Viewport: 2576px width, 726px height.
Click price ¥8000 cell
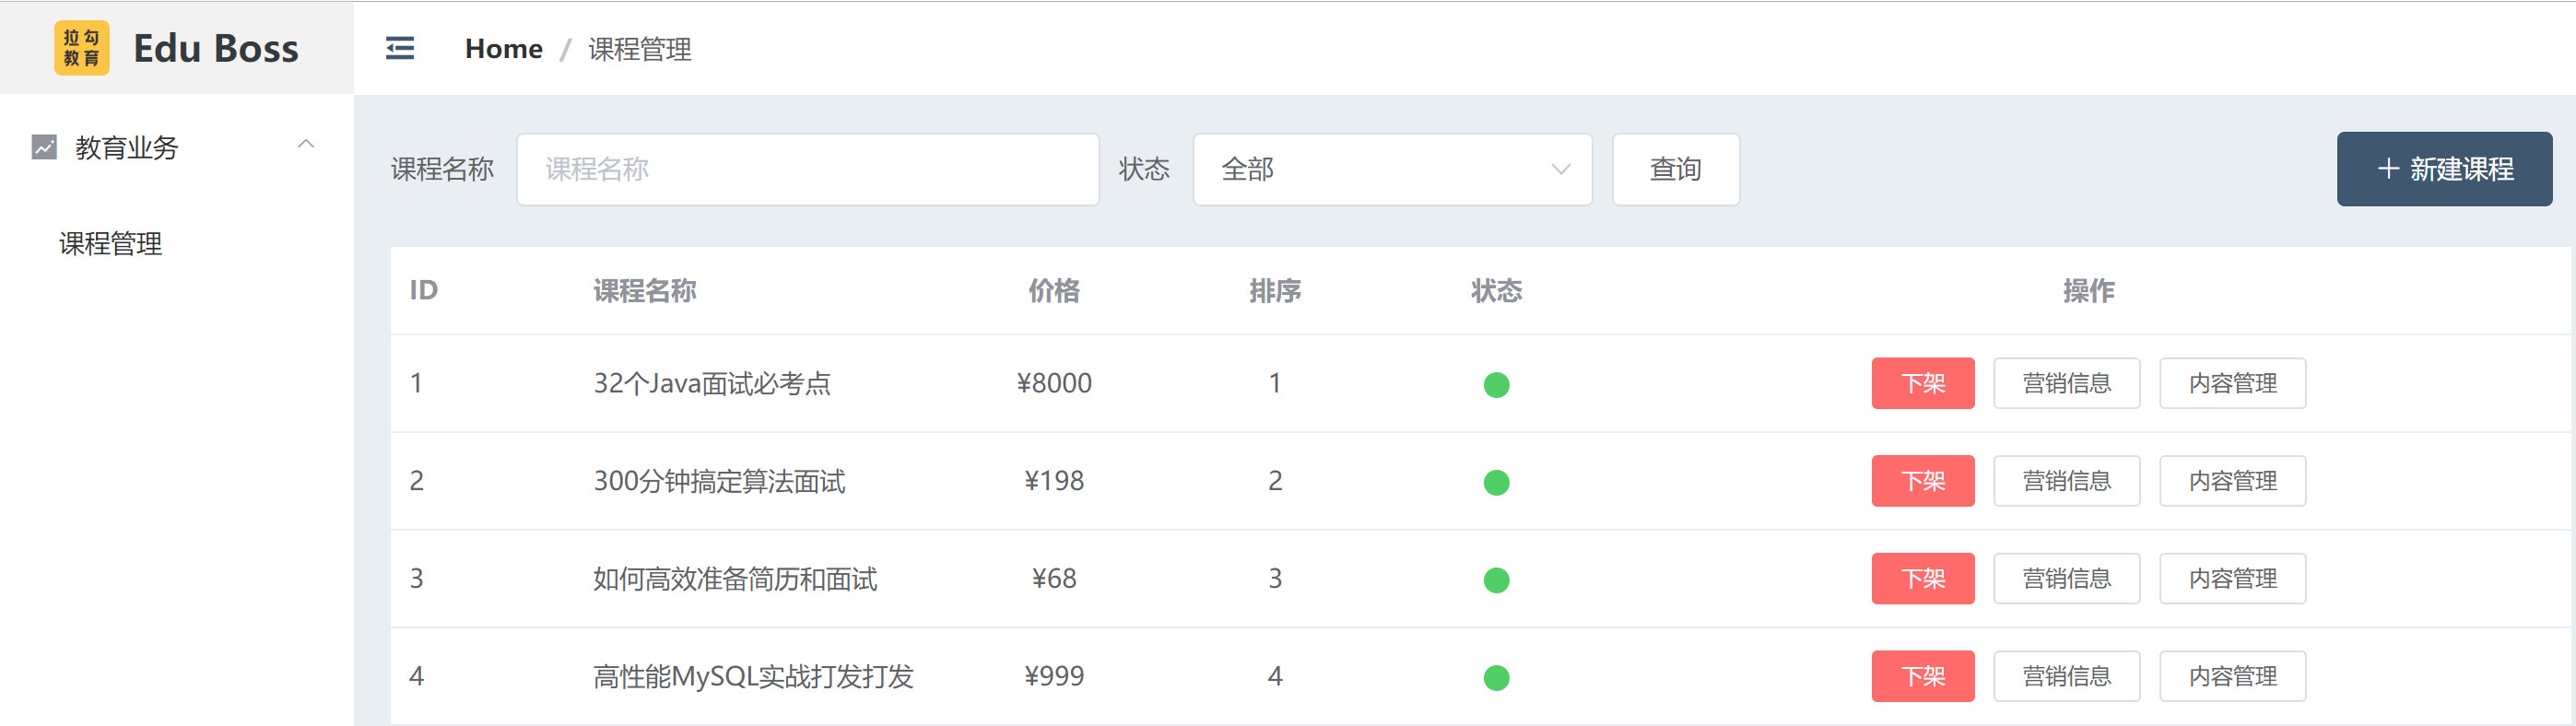click(x=1054, y=383)
